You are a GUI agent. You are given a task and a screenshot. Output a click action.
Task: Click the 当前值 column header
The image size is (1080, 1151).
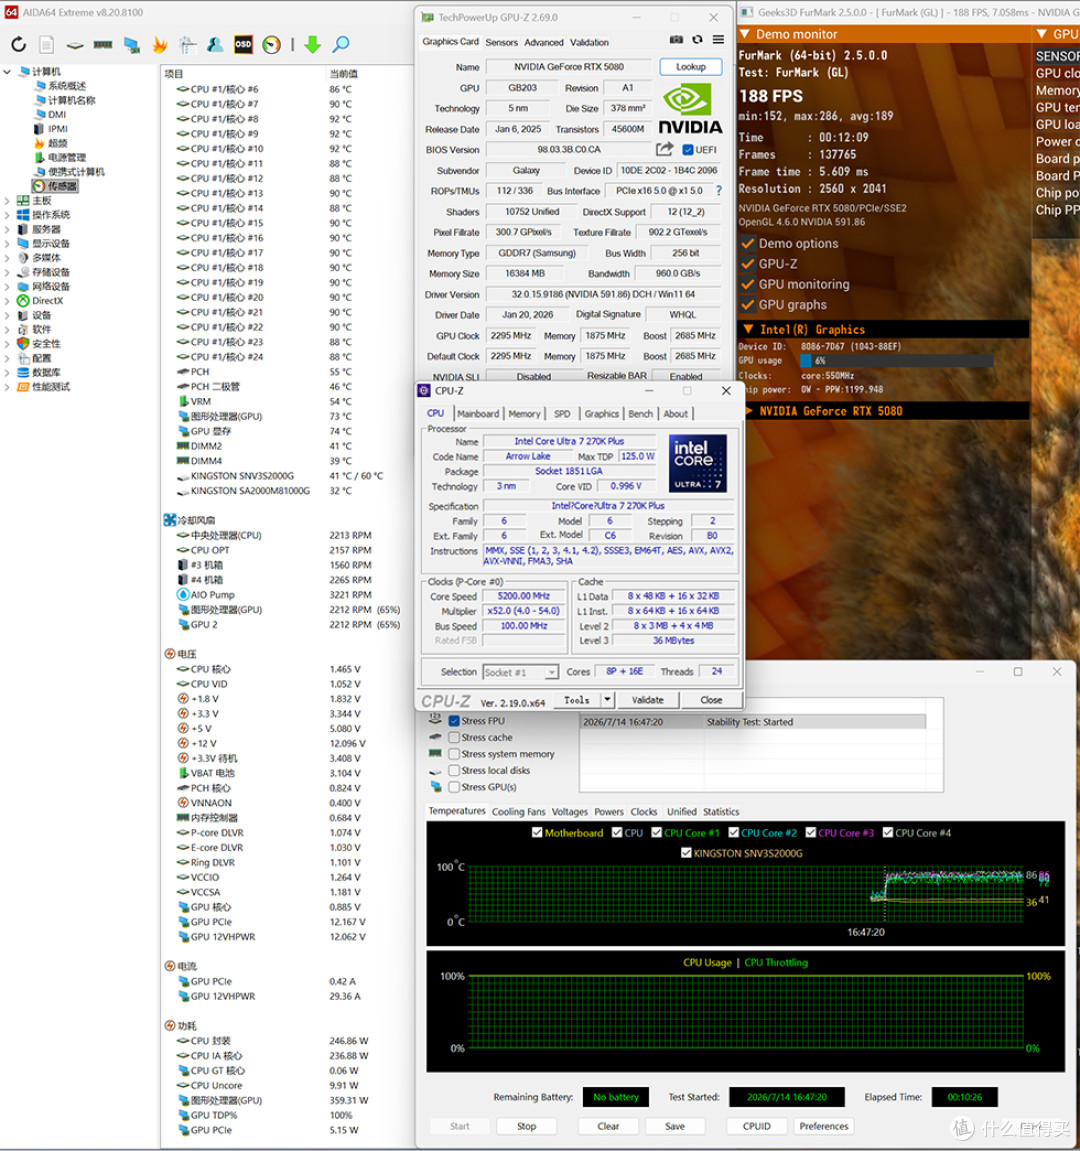pyautogui.click(x=344, y=73)
